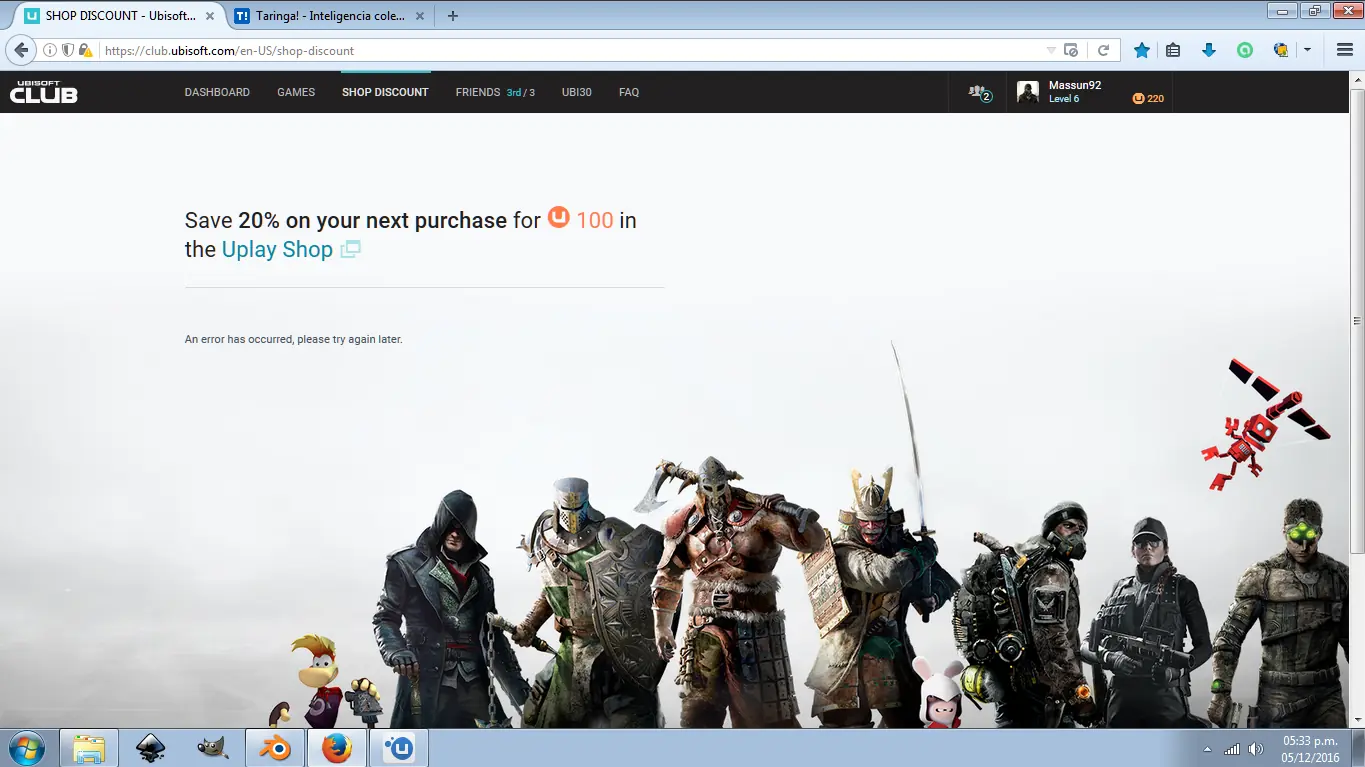Open Windows Explorer folder in taskbar
Screen dimensions: 1365x767
(89, 748)
